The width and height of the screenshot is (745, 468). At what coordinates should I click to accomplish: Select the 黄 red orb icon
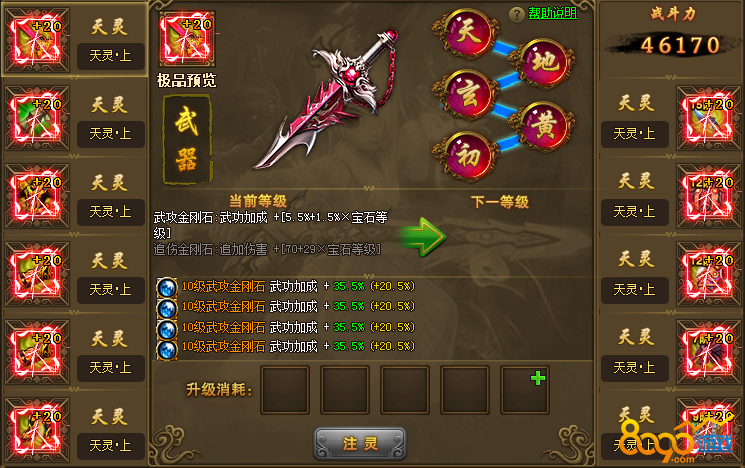point(544,126)
